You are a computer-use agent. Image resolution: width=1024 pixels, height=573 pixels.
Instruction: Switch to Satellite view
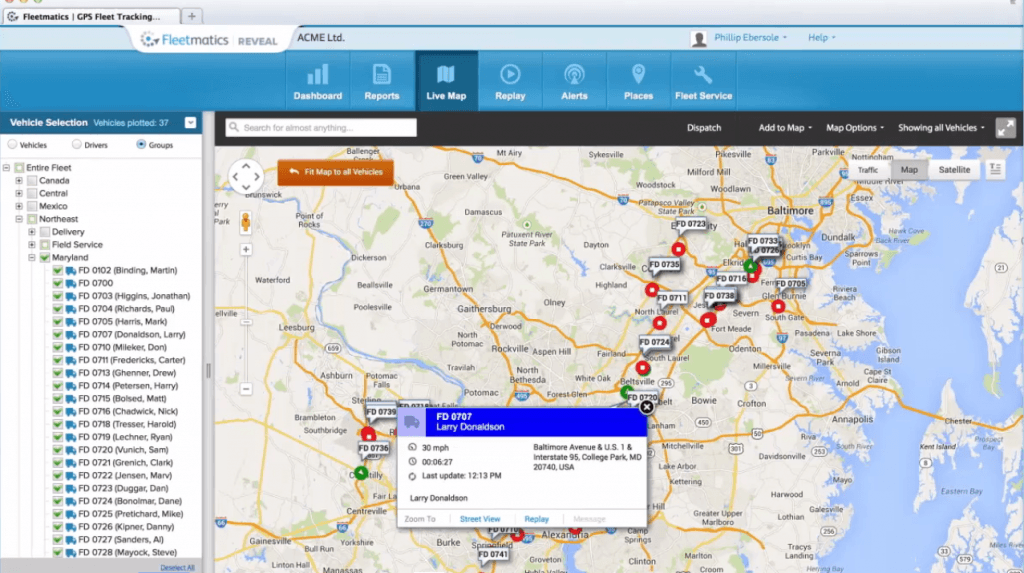click(x=954, y=170)
